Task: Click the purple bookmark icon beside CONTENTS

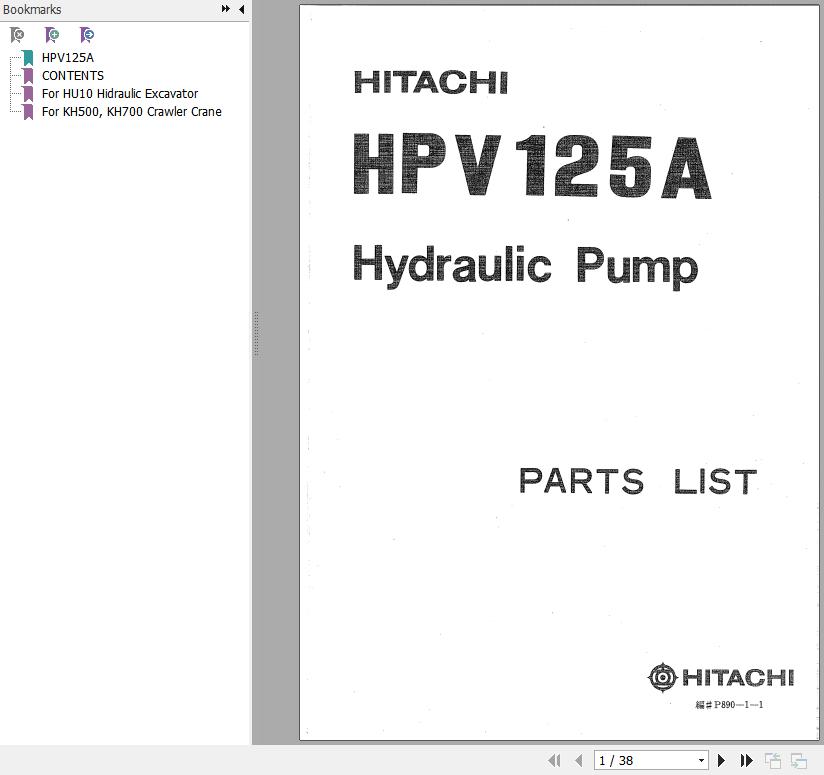Action: [x=28, y=76]
